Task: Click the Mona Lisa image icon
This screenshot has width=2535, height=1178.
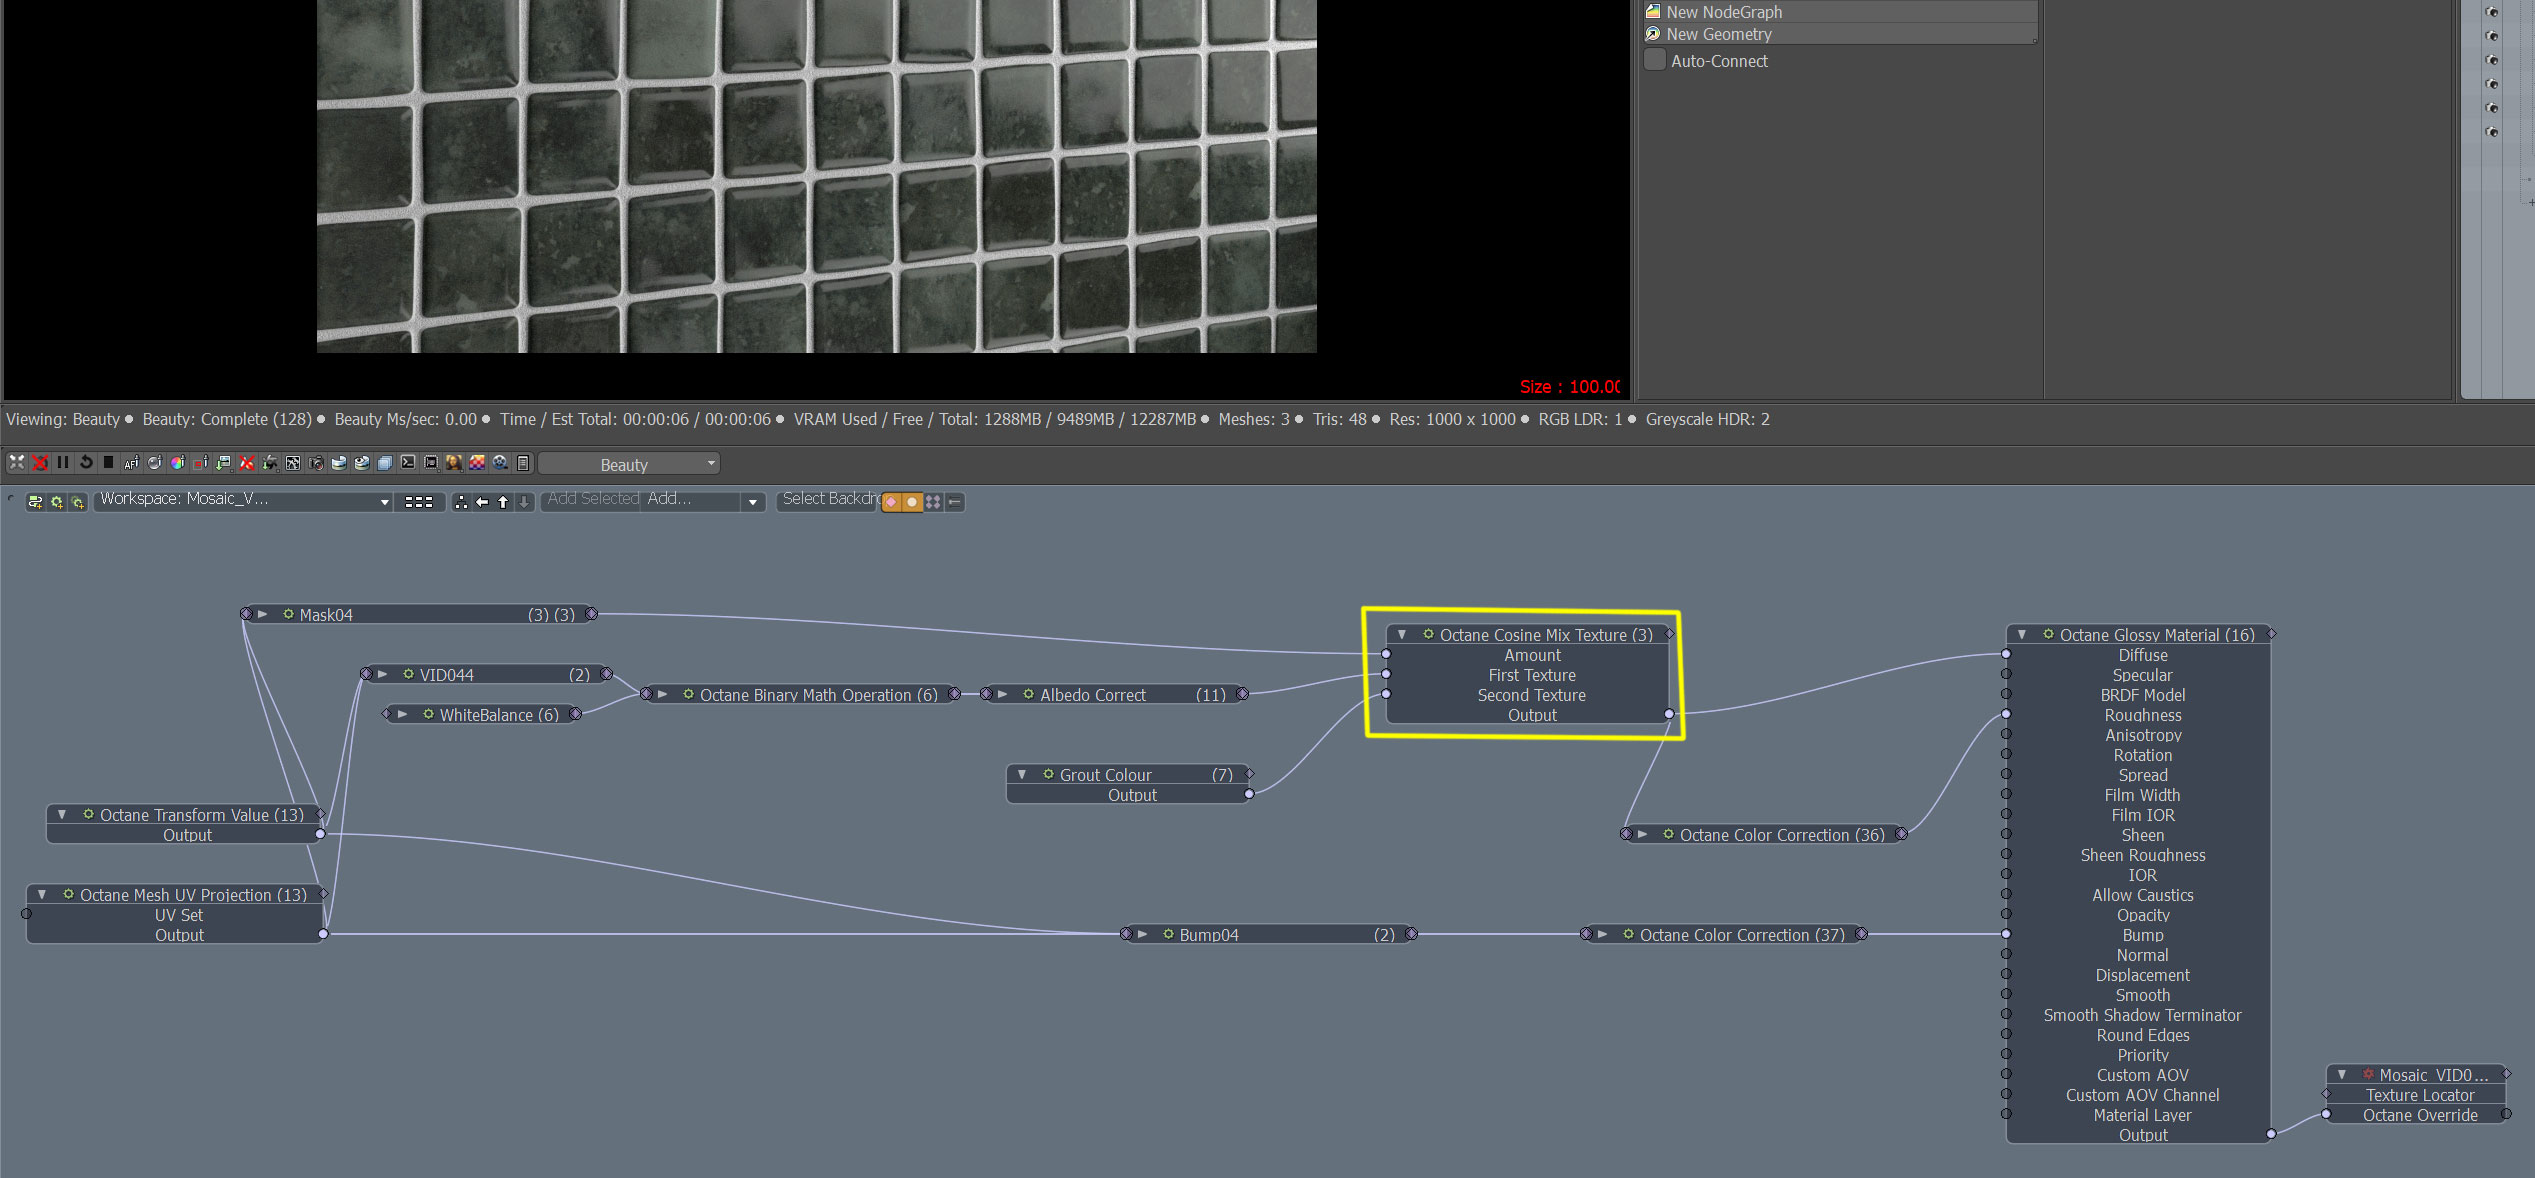Action: (454, 462)
